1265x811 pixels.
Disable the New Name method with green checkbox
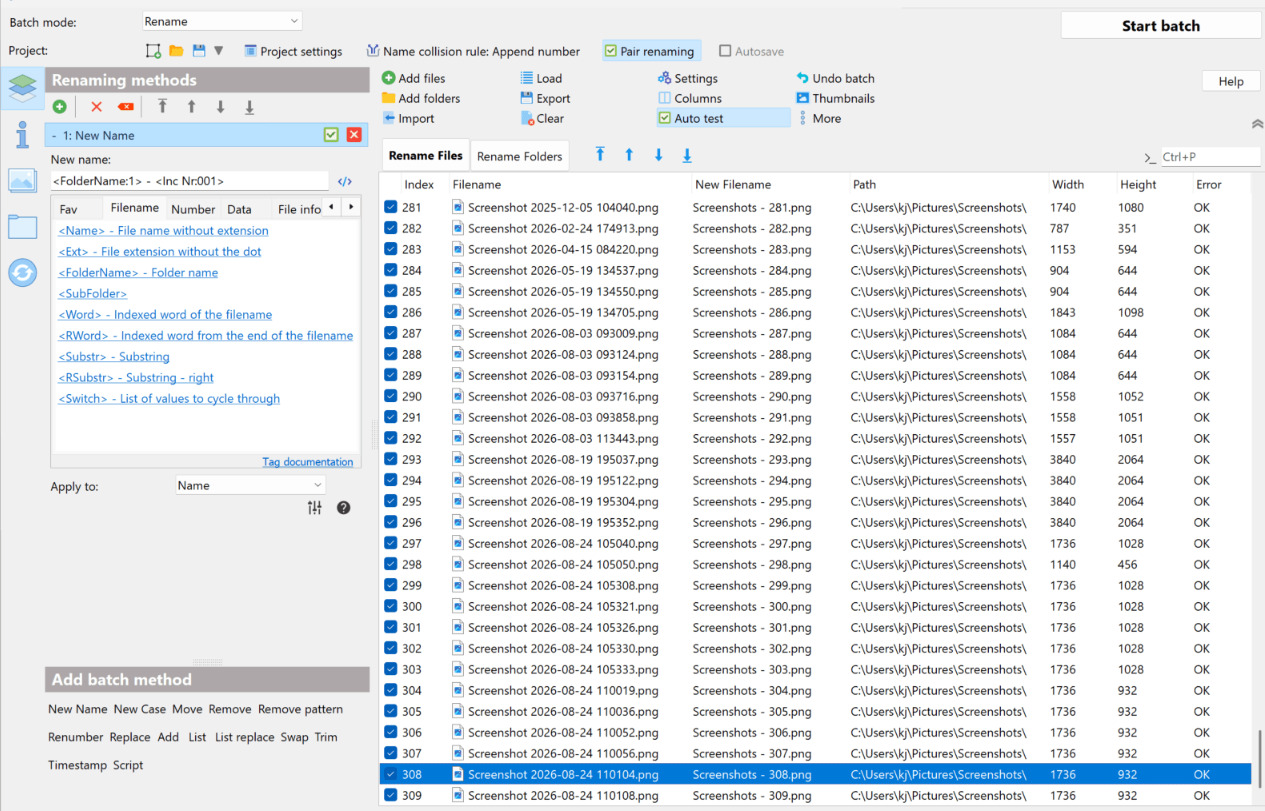[331, 135]
